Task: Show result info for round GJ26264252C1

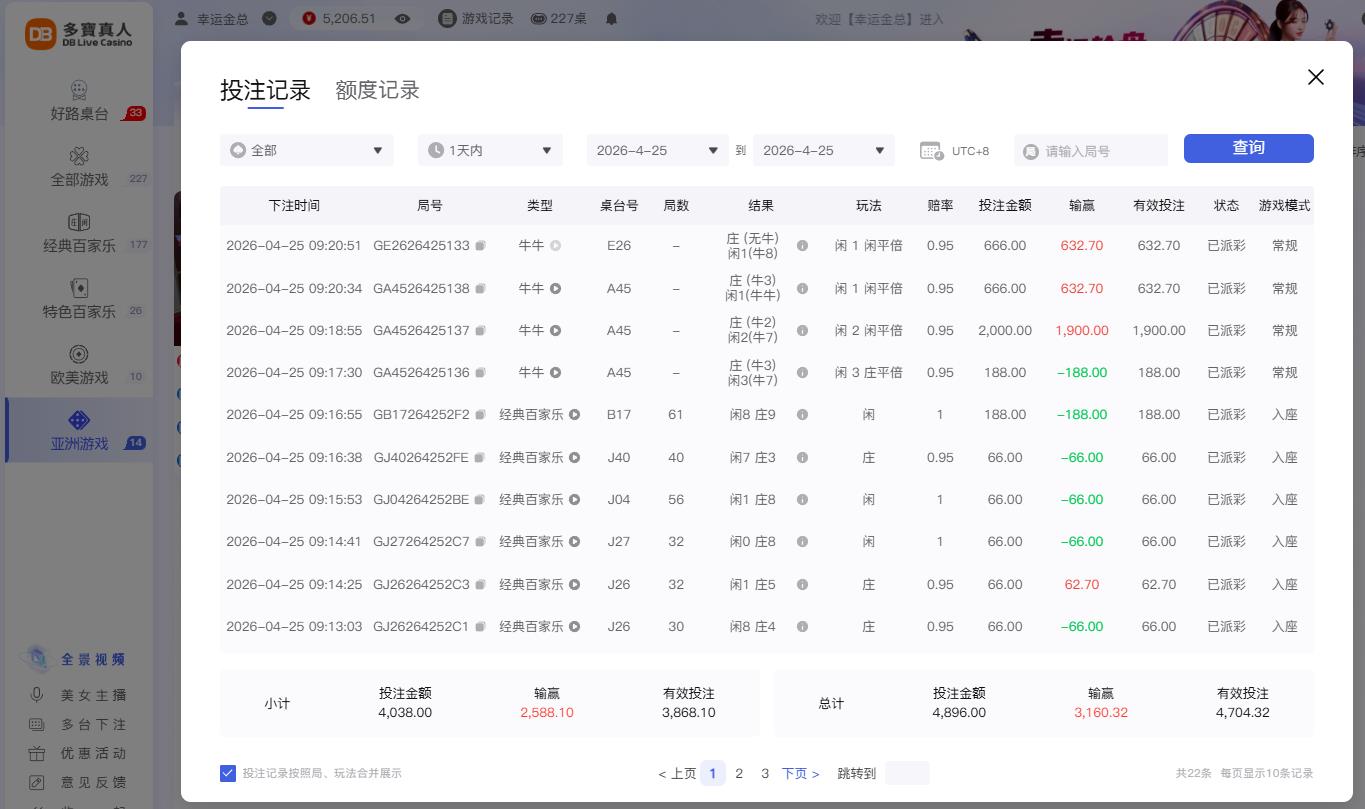Action: coord(802,627)
